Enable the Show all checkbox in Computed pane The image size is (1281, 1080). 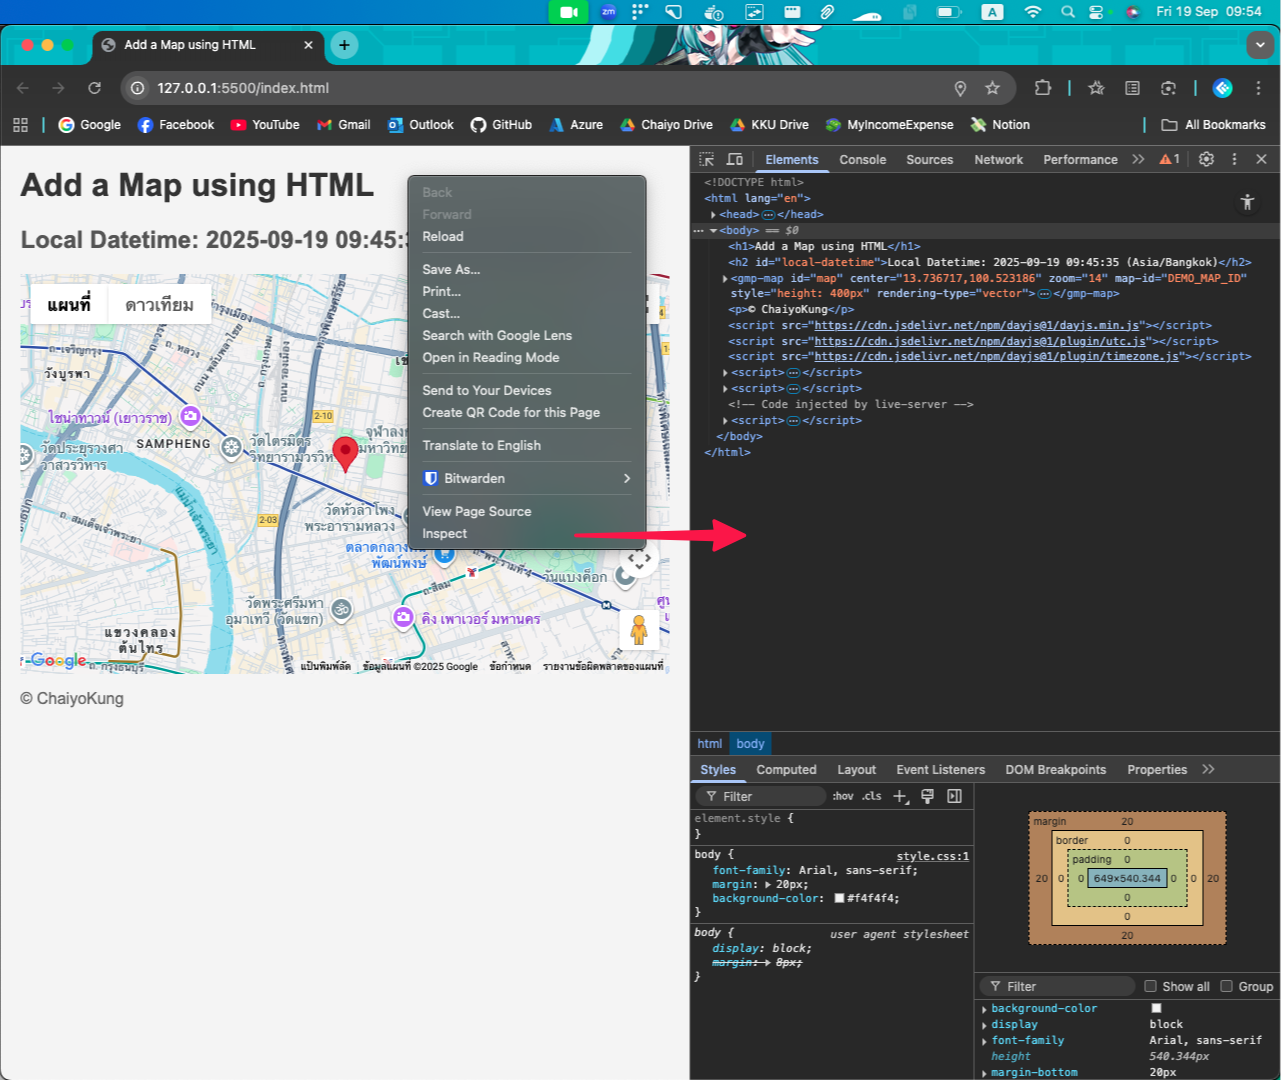click(1151, 986)
